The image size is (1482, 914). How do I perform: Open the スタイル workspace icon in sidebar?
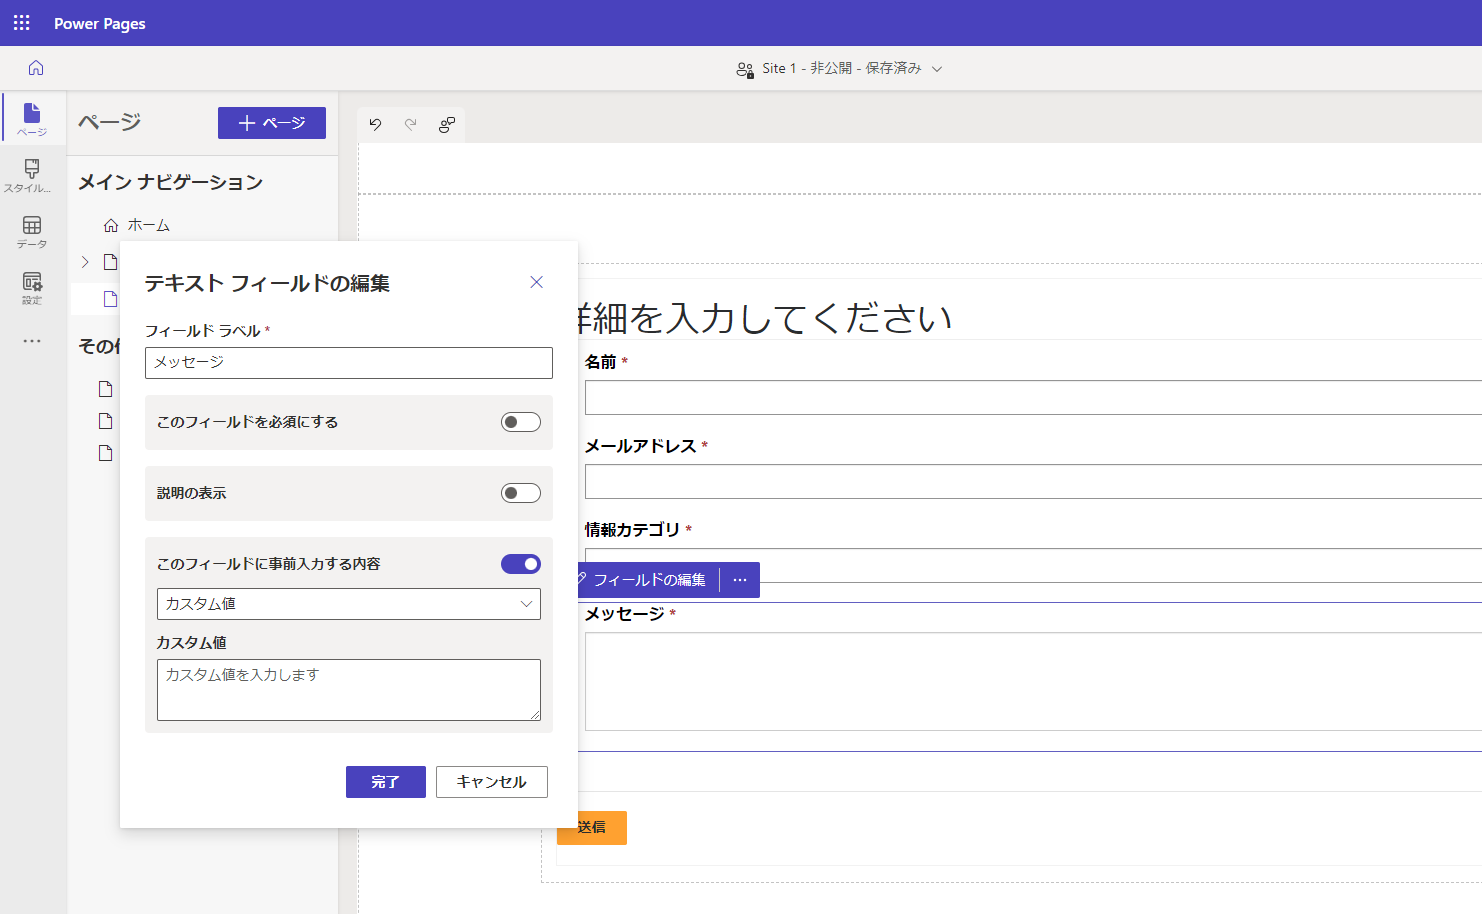[31, 175]
